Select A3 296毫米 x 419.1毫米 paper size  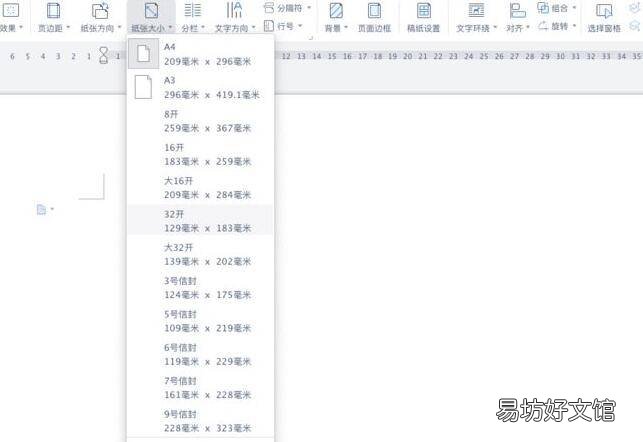click(x=201, y=87)
